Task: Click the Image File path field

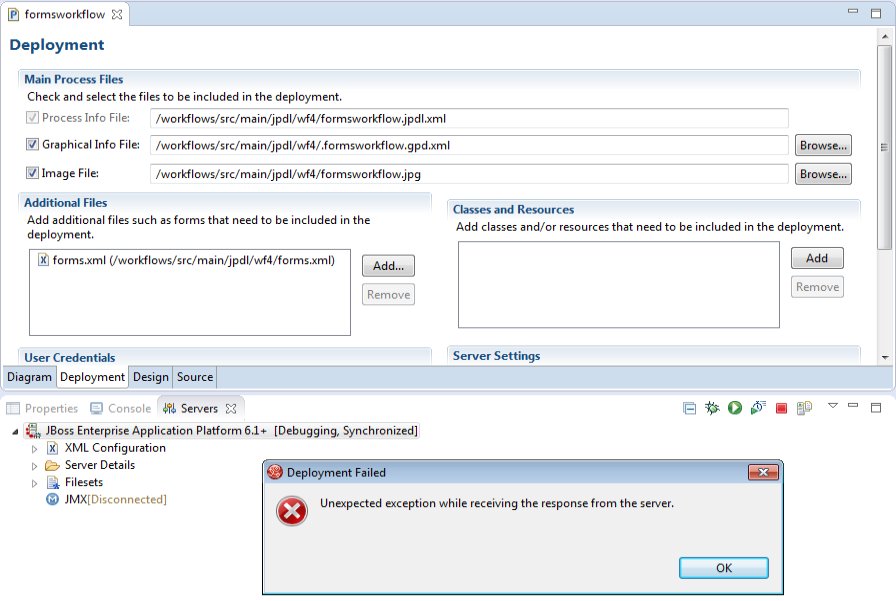Action: tap(468, 174)
